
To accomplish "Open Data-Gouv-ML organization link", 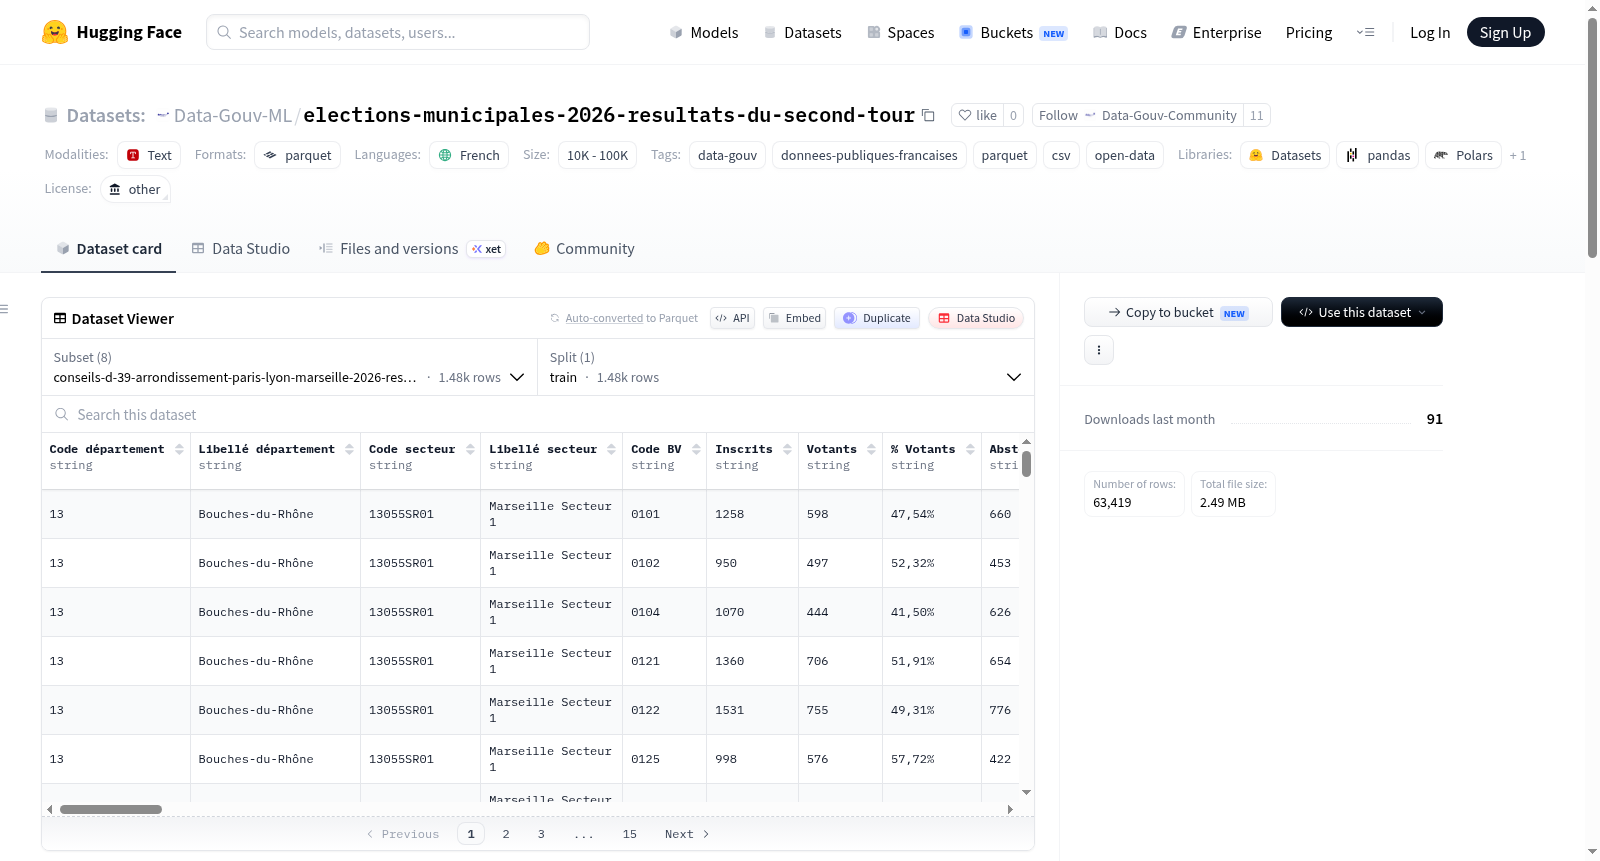I will tap(232, 115).
